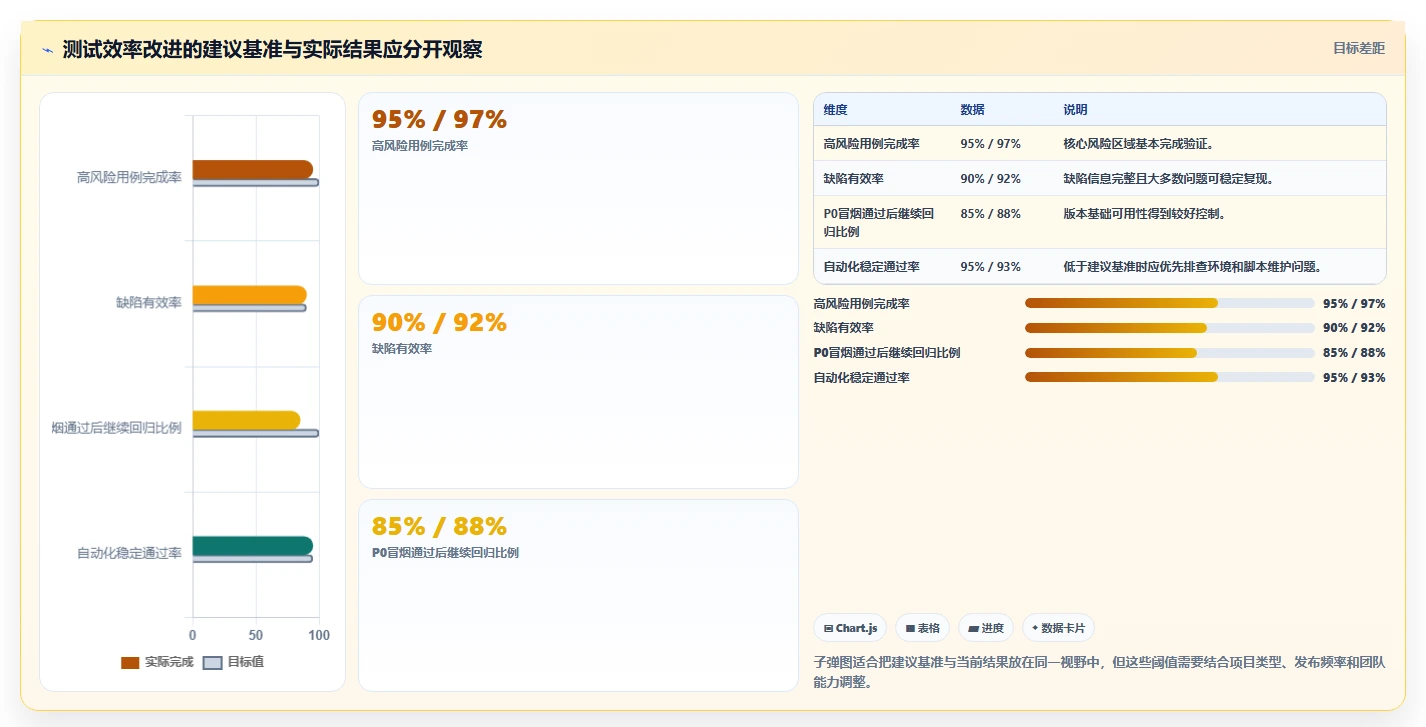Toggle the 实际完成 legend swatch
Viewport: 1426px width, 727px height.
click(130, 662)
